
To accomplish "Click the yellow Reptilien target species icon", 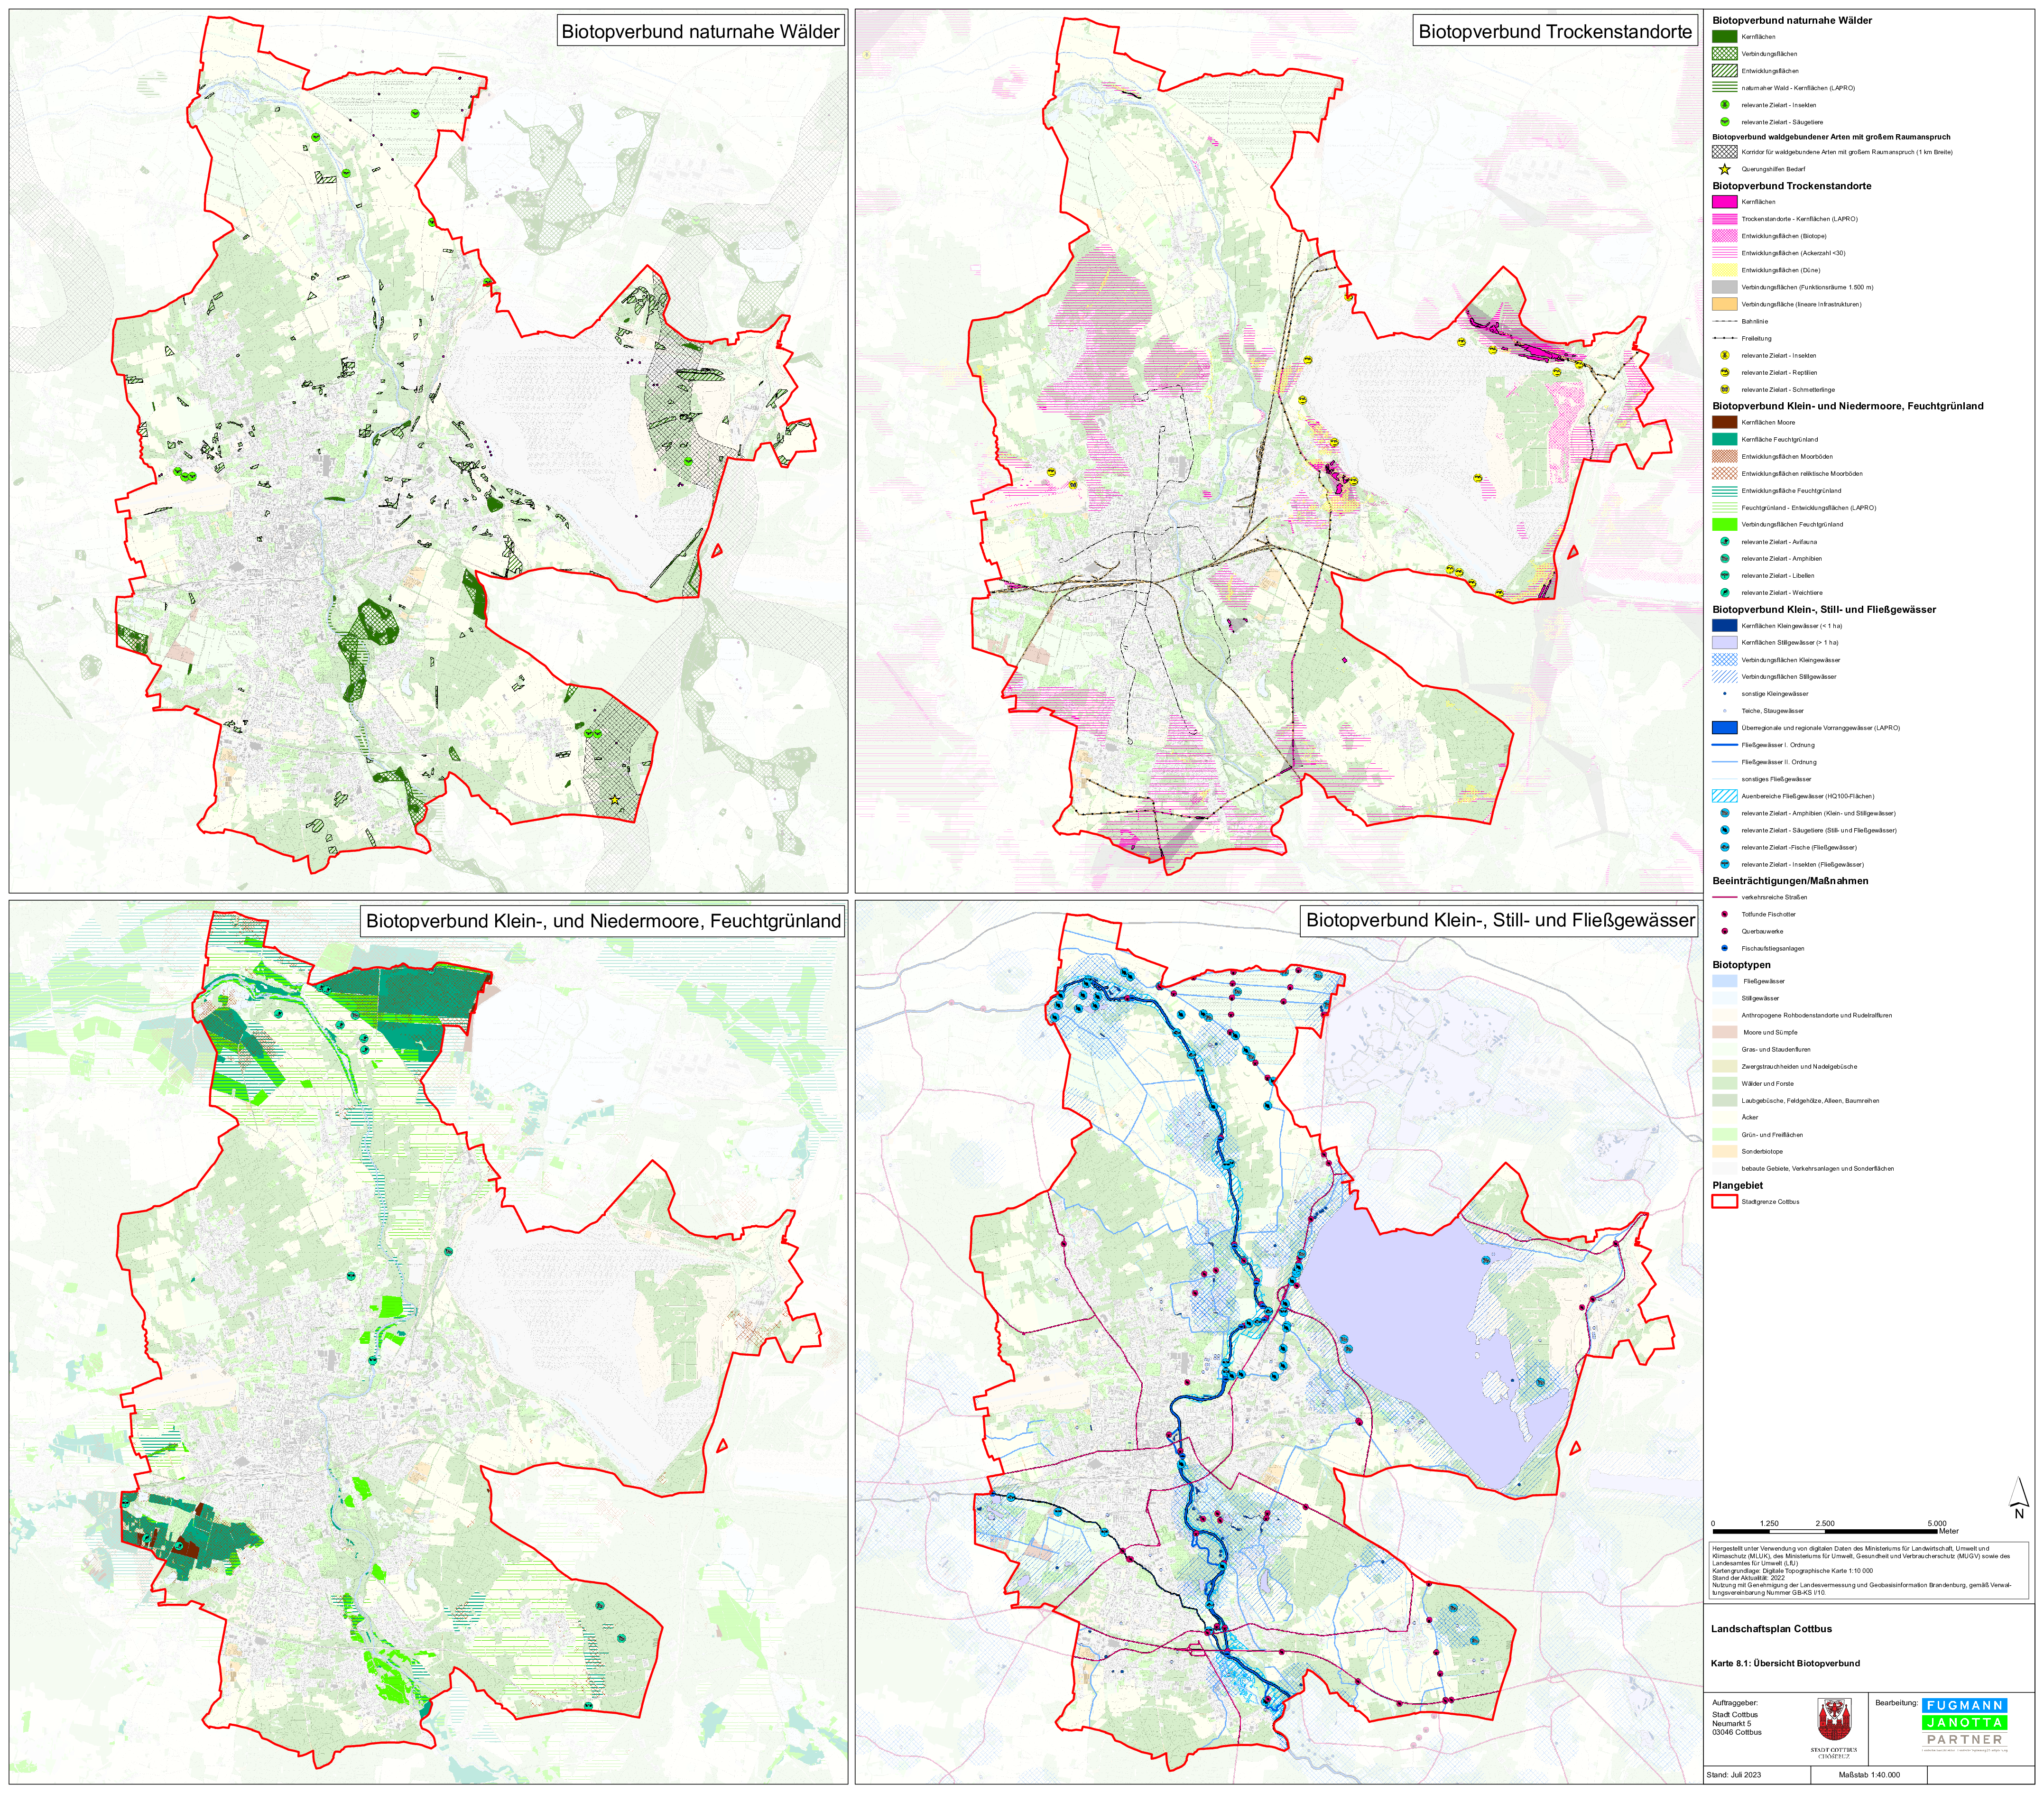I will click(x=1725, y=372).
